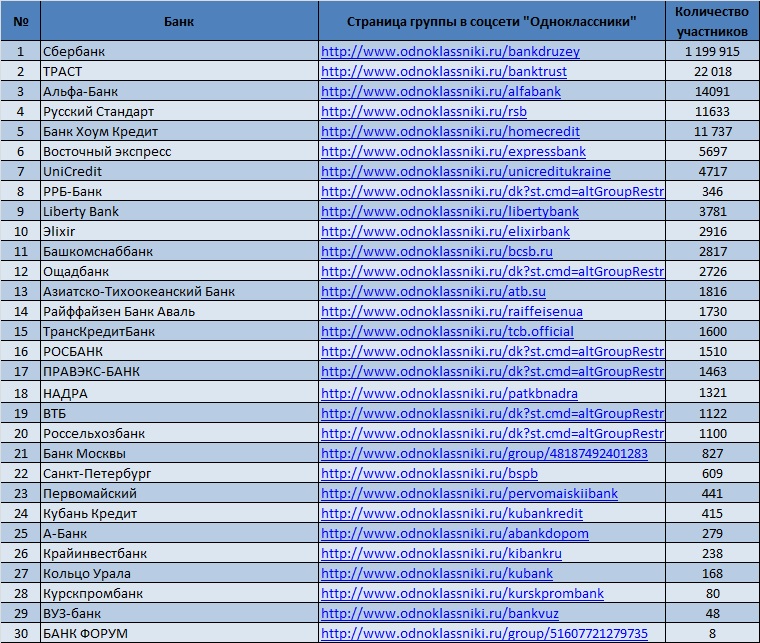The image size is (760, 643).
Task: Select the Банк Хоум Кредит cell
Action: (179, 131)
